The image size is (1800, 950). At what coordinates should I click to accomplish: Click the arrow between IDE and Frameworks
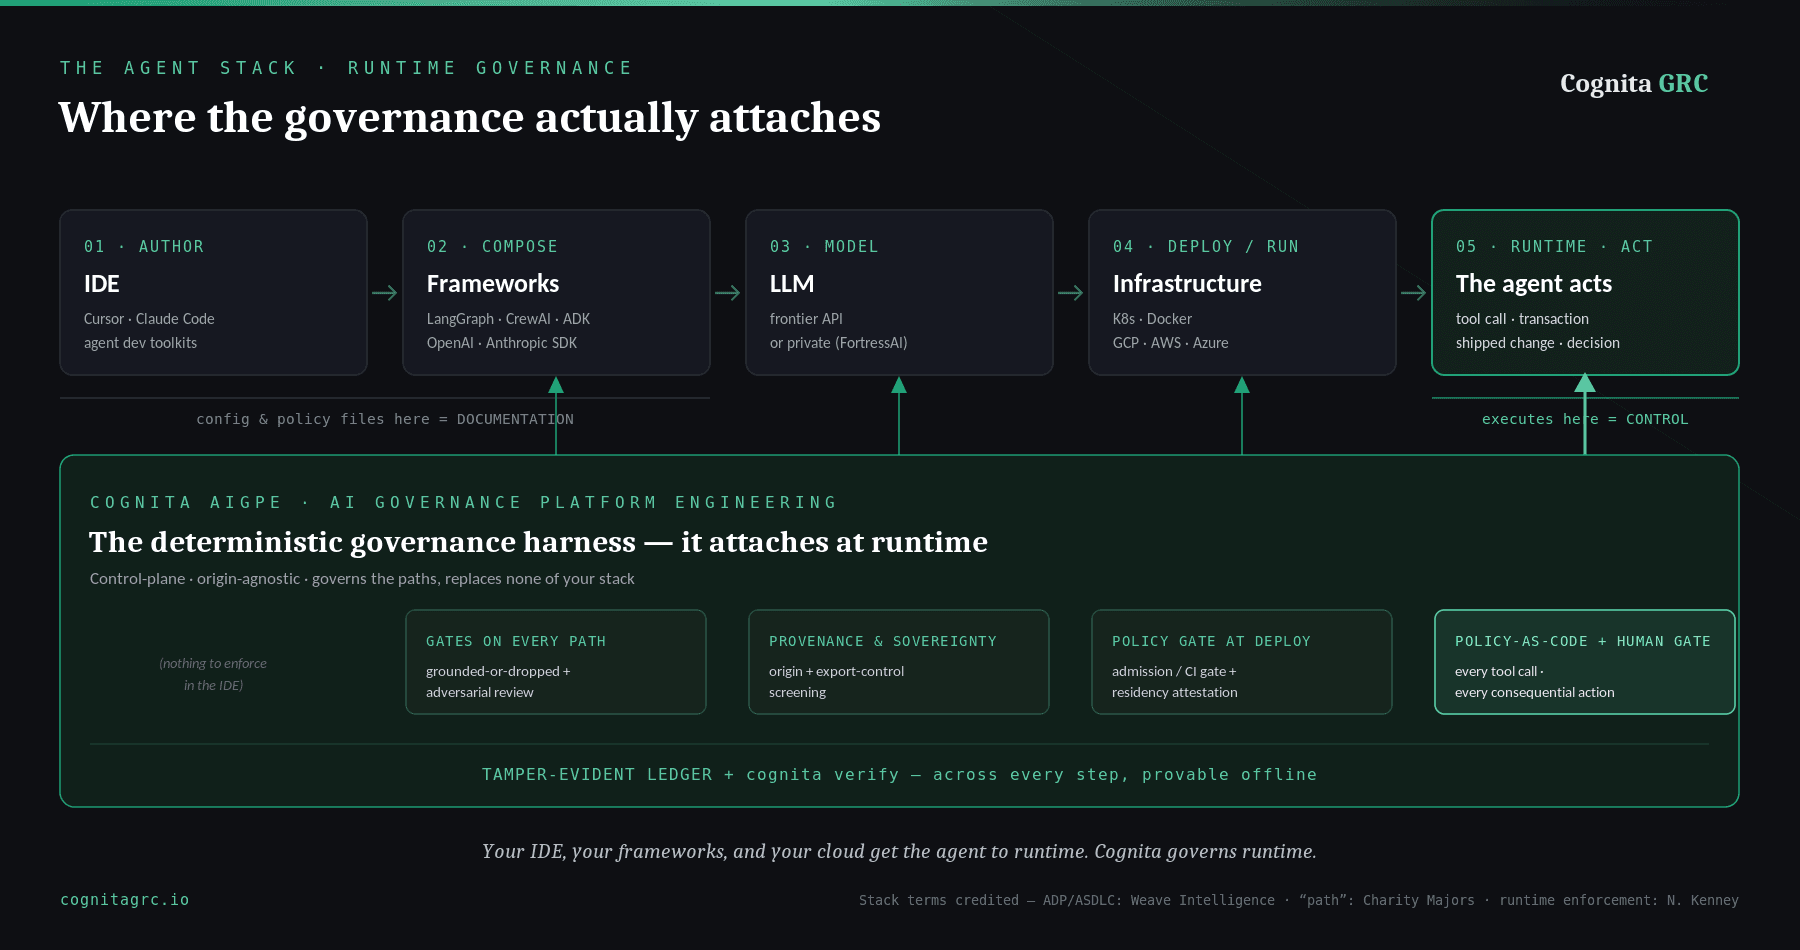click(x=385, y=293)
